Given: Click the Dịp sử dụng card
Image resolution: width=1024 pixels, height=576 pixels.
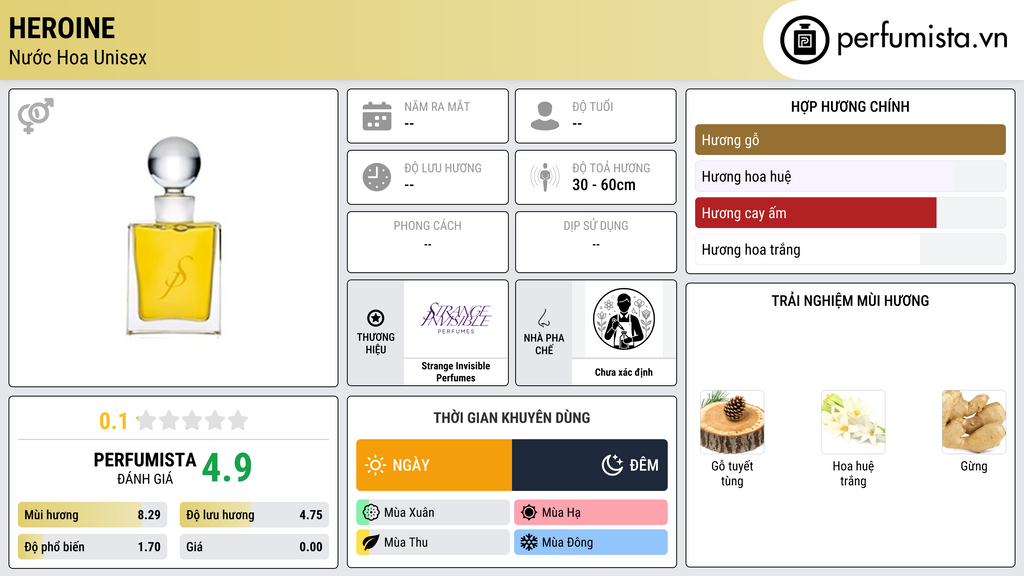Looking at the screenshot, I should click(596, 242).
